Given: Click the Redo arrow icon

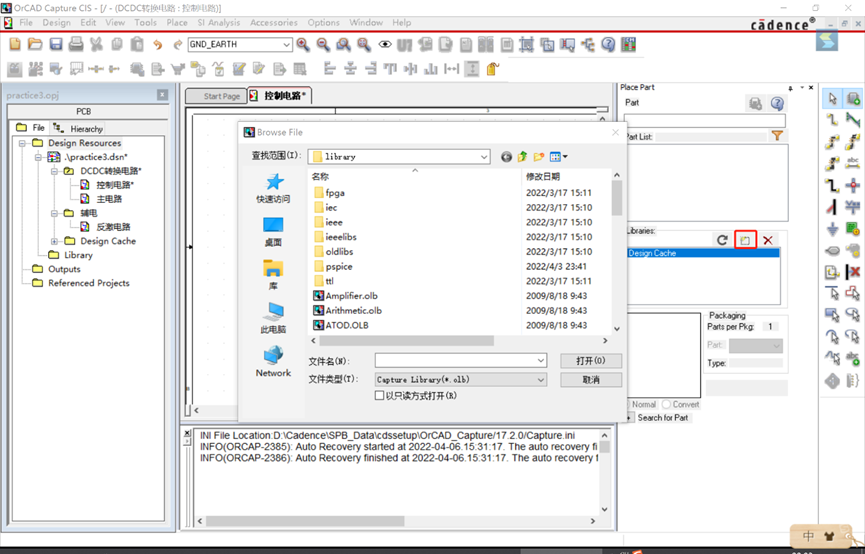Looking at the screenshot, I should point(178,44).
